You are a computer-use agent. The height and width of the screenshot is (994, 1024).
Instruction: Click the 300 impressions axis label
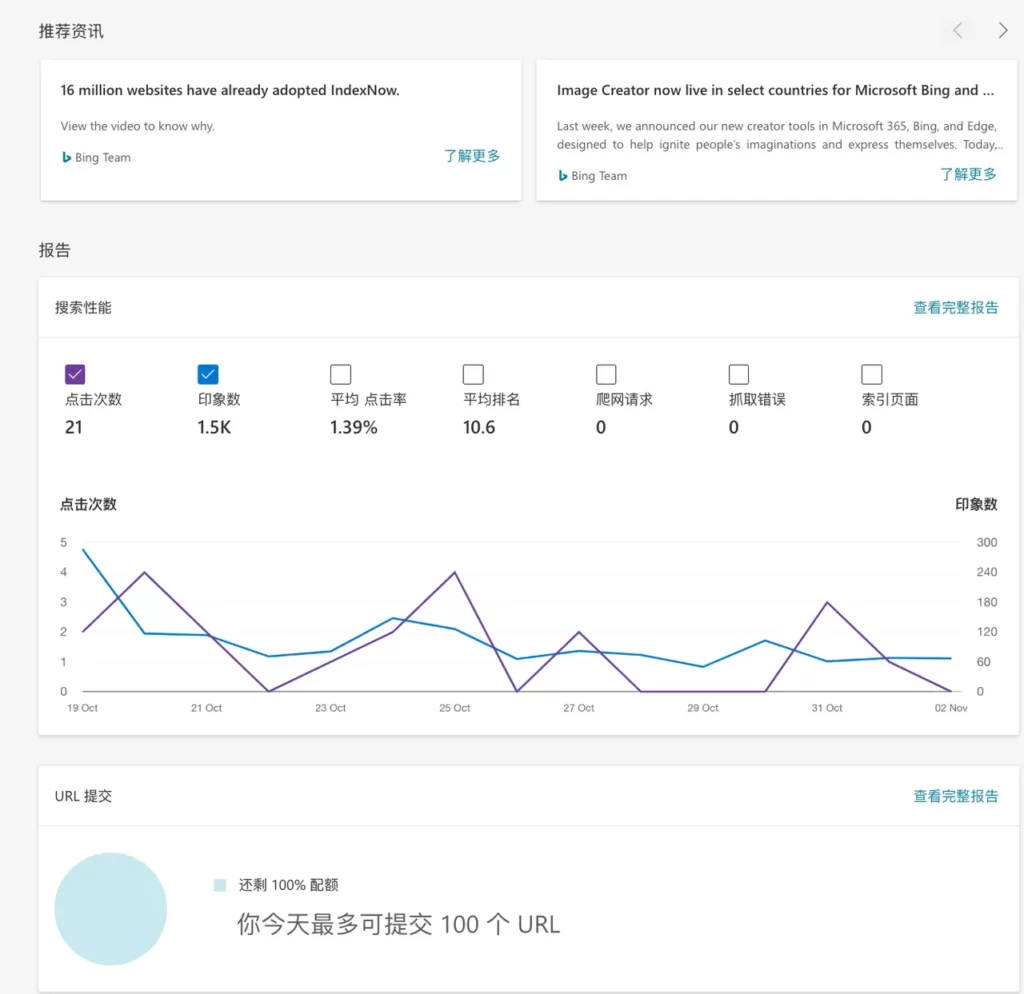click(x=986, y=542)
